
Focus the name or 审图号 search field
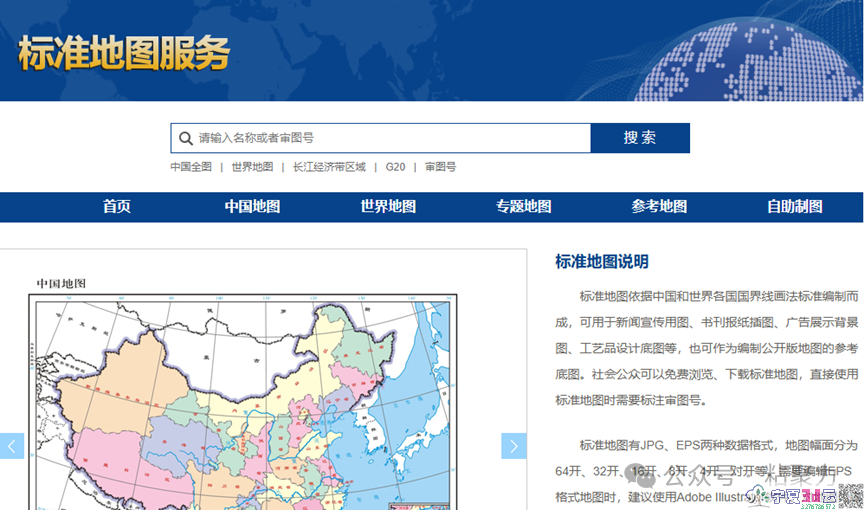pos(381,138)
